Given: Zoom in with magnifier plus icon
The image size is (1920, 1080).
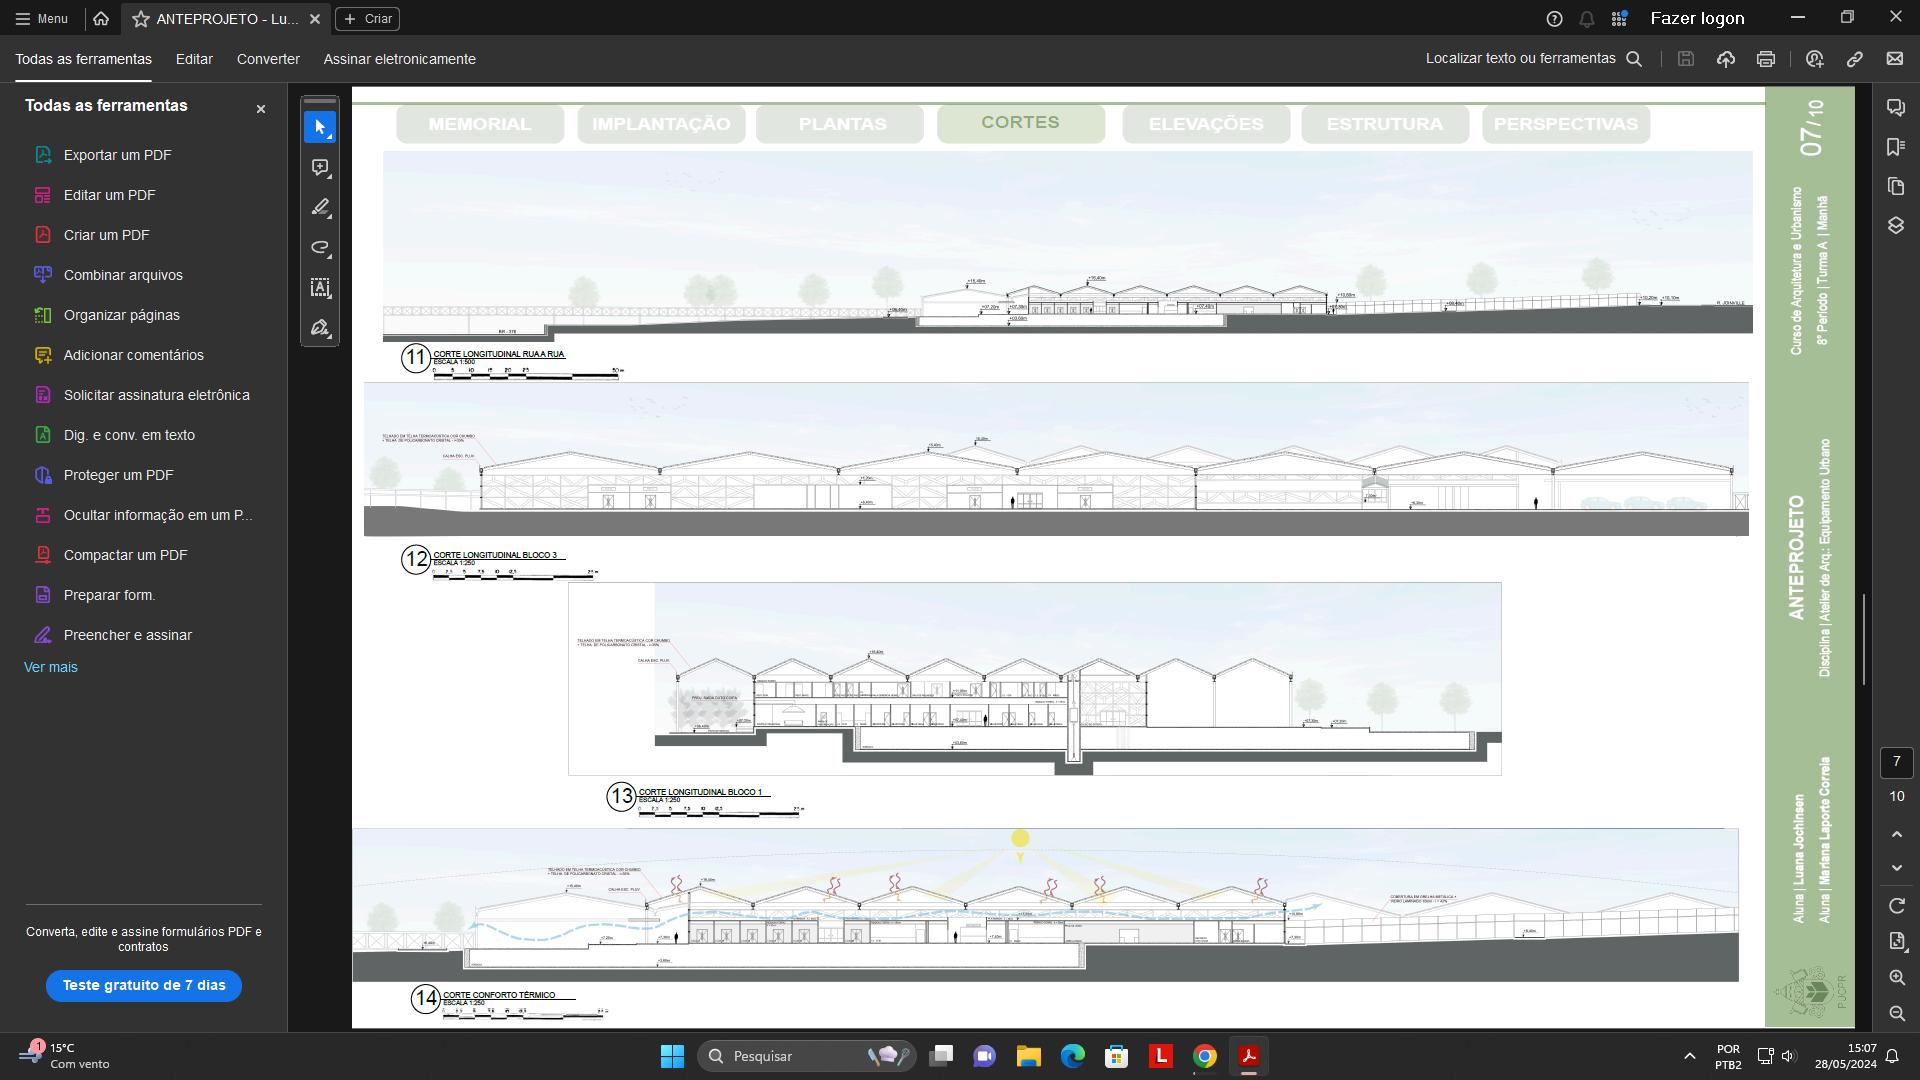Looking at the screenshot, I should (1897, 978).
